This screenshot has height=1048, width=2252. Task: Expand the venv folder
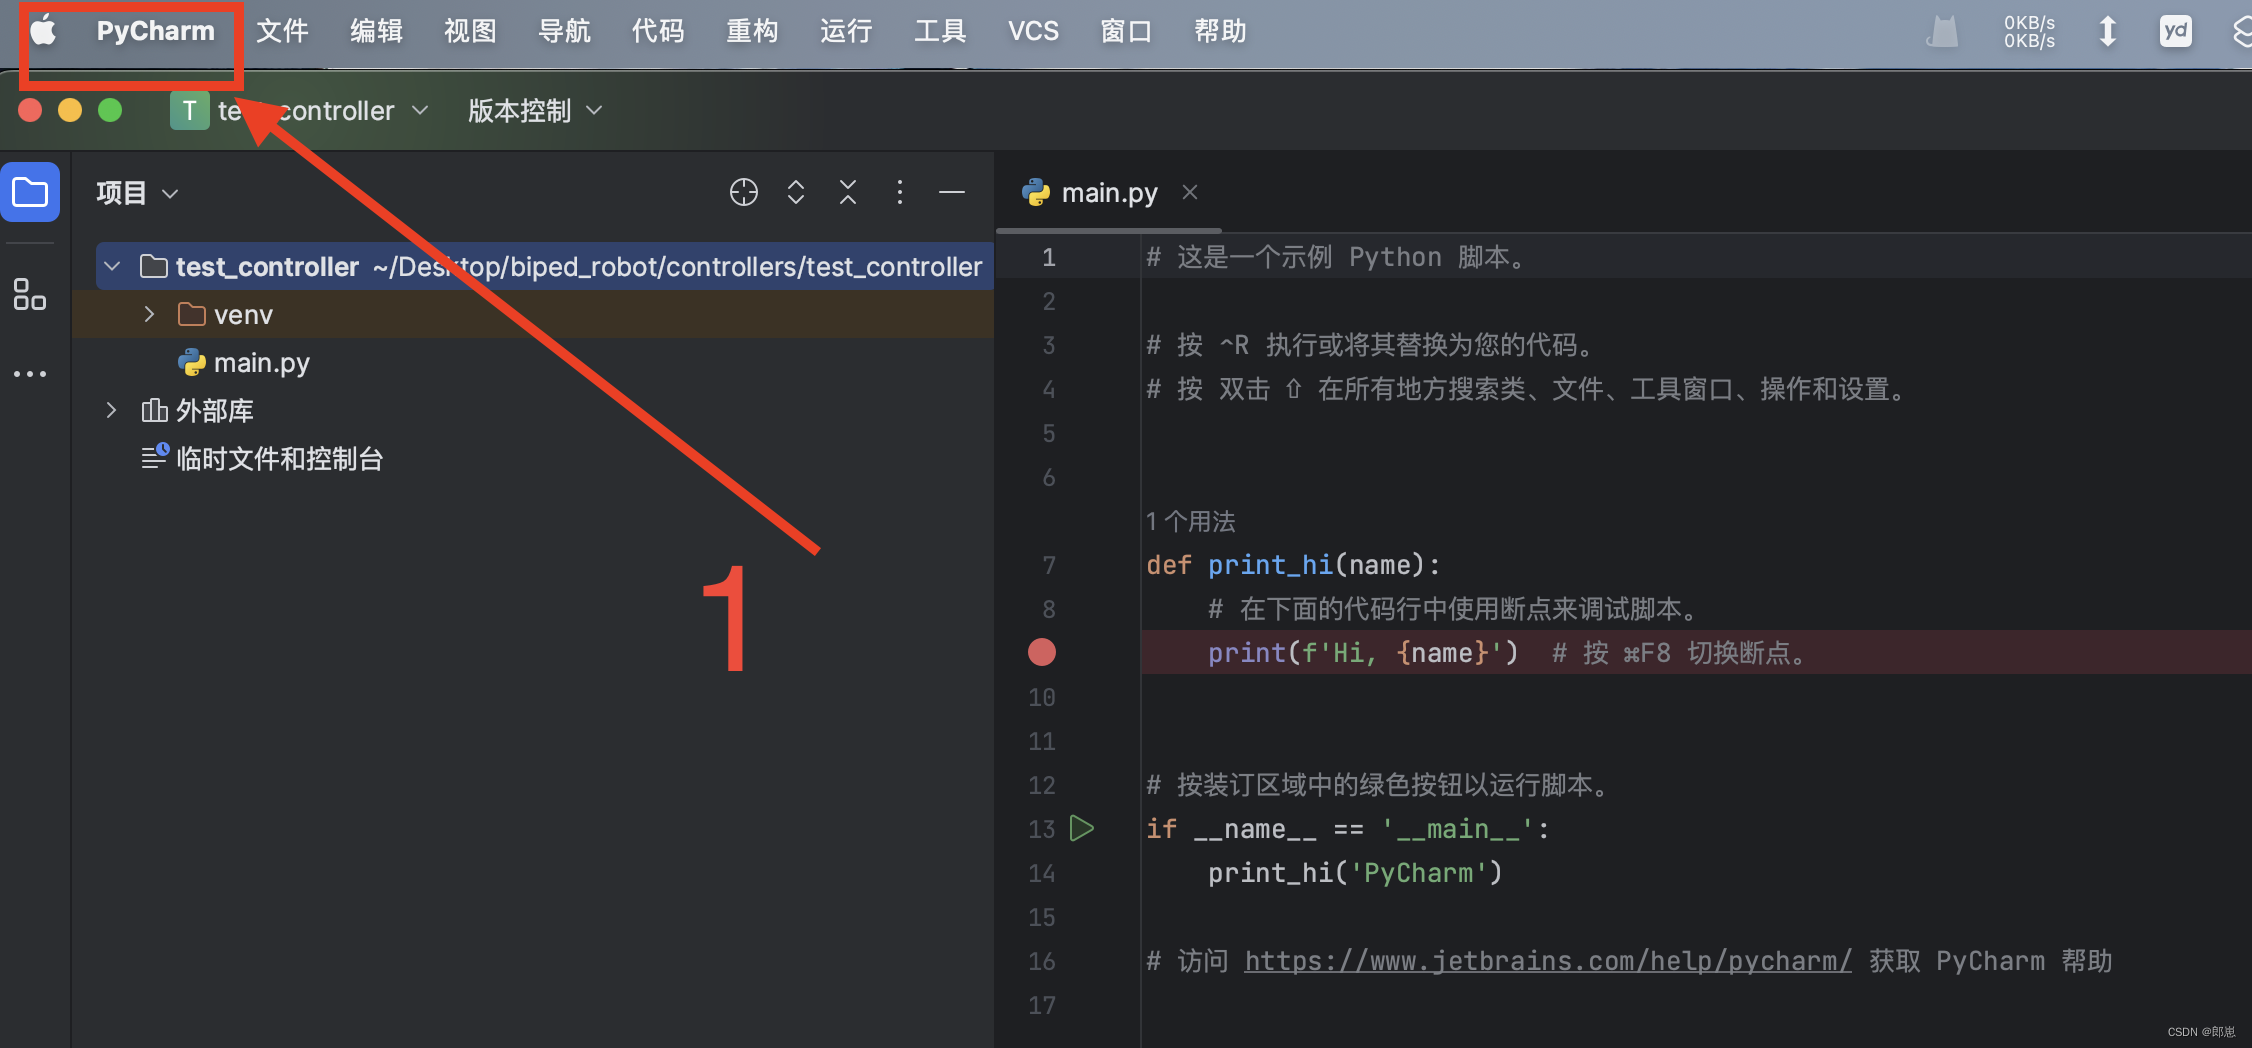tap(149, 314)
